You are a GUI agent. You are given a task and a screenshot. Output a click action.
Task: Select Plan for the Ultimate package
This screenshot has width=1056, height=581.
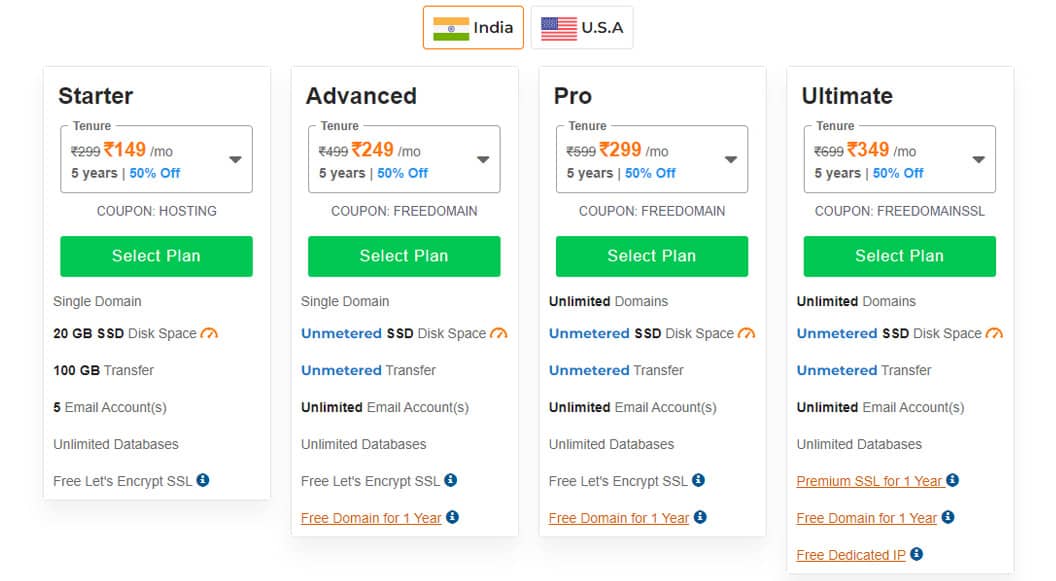point(899,256)
